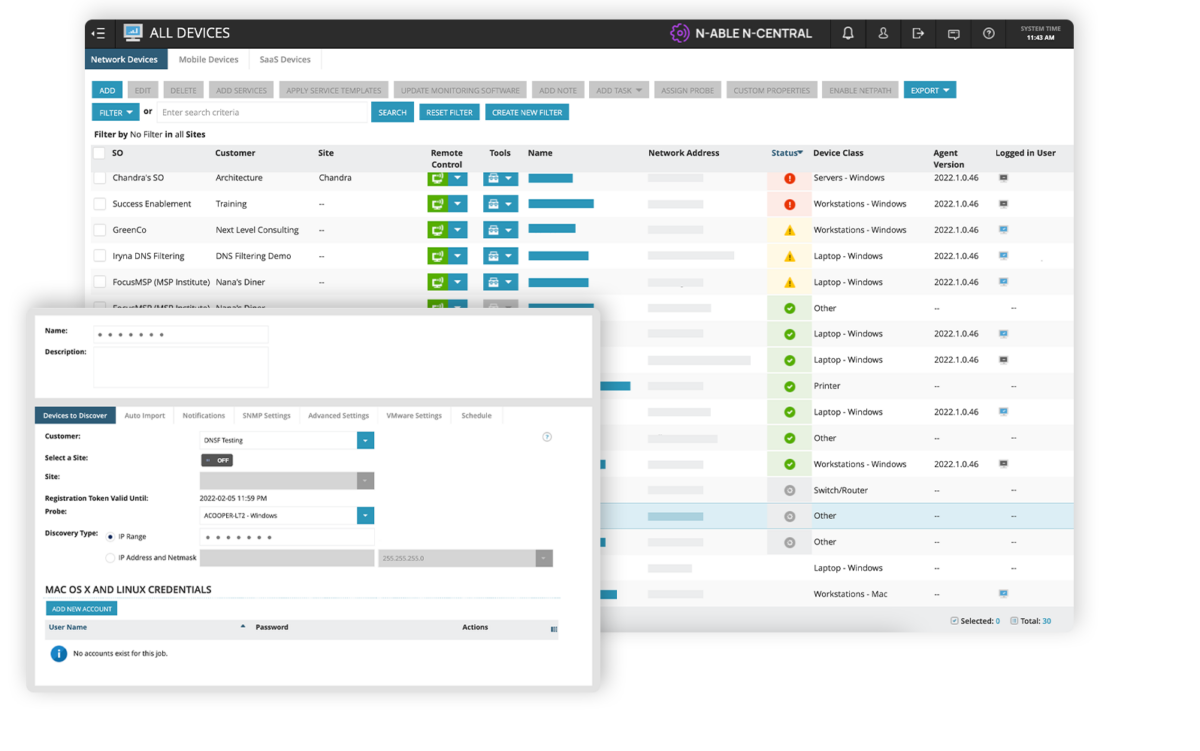Click the Add New Account button
The image size is (1200, 751).
point(81,608)
